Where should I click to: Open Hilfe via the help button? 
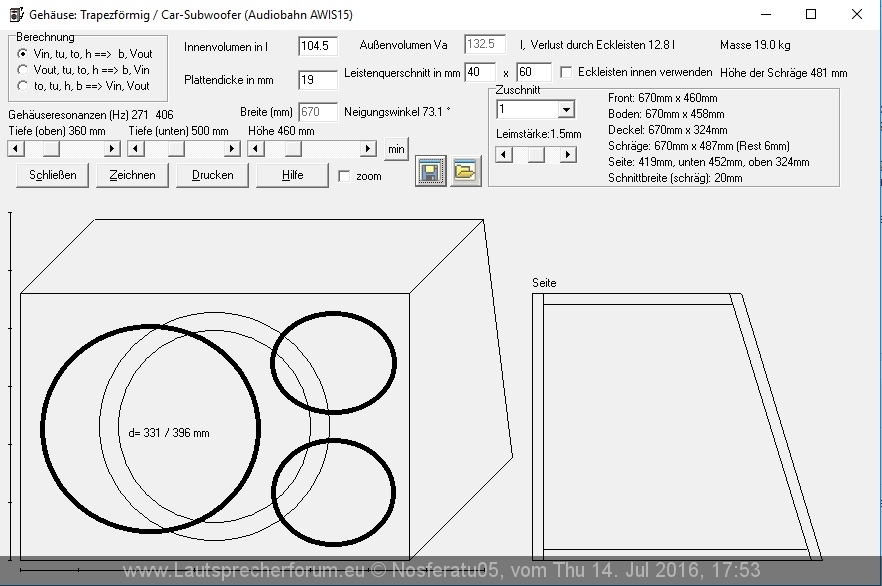(x=292, y=175)
